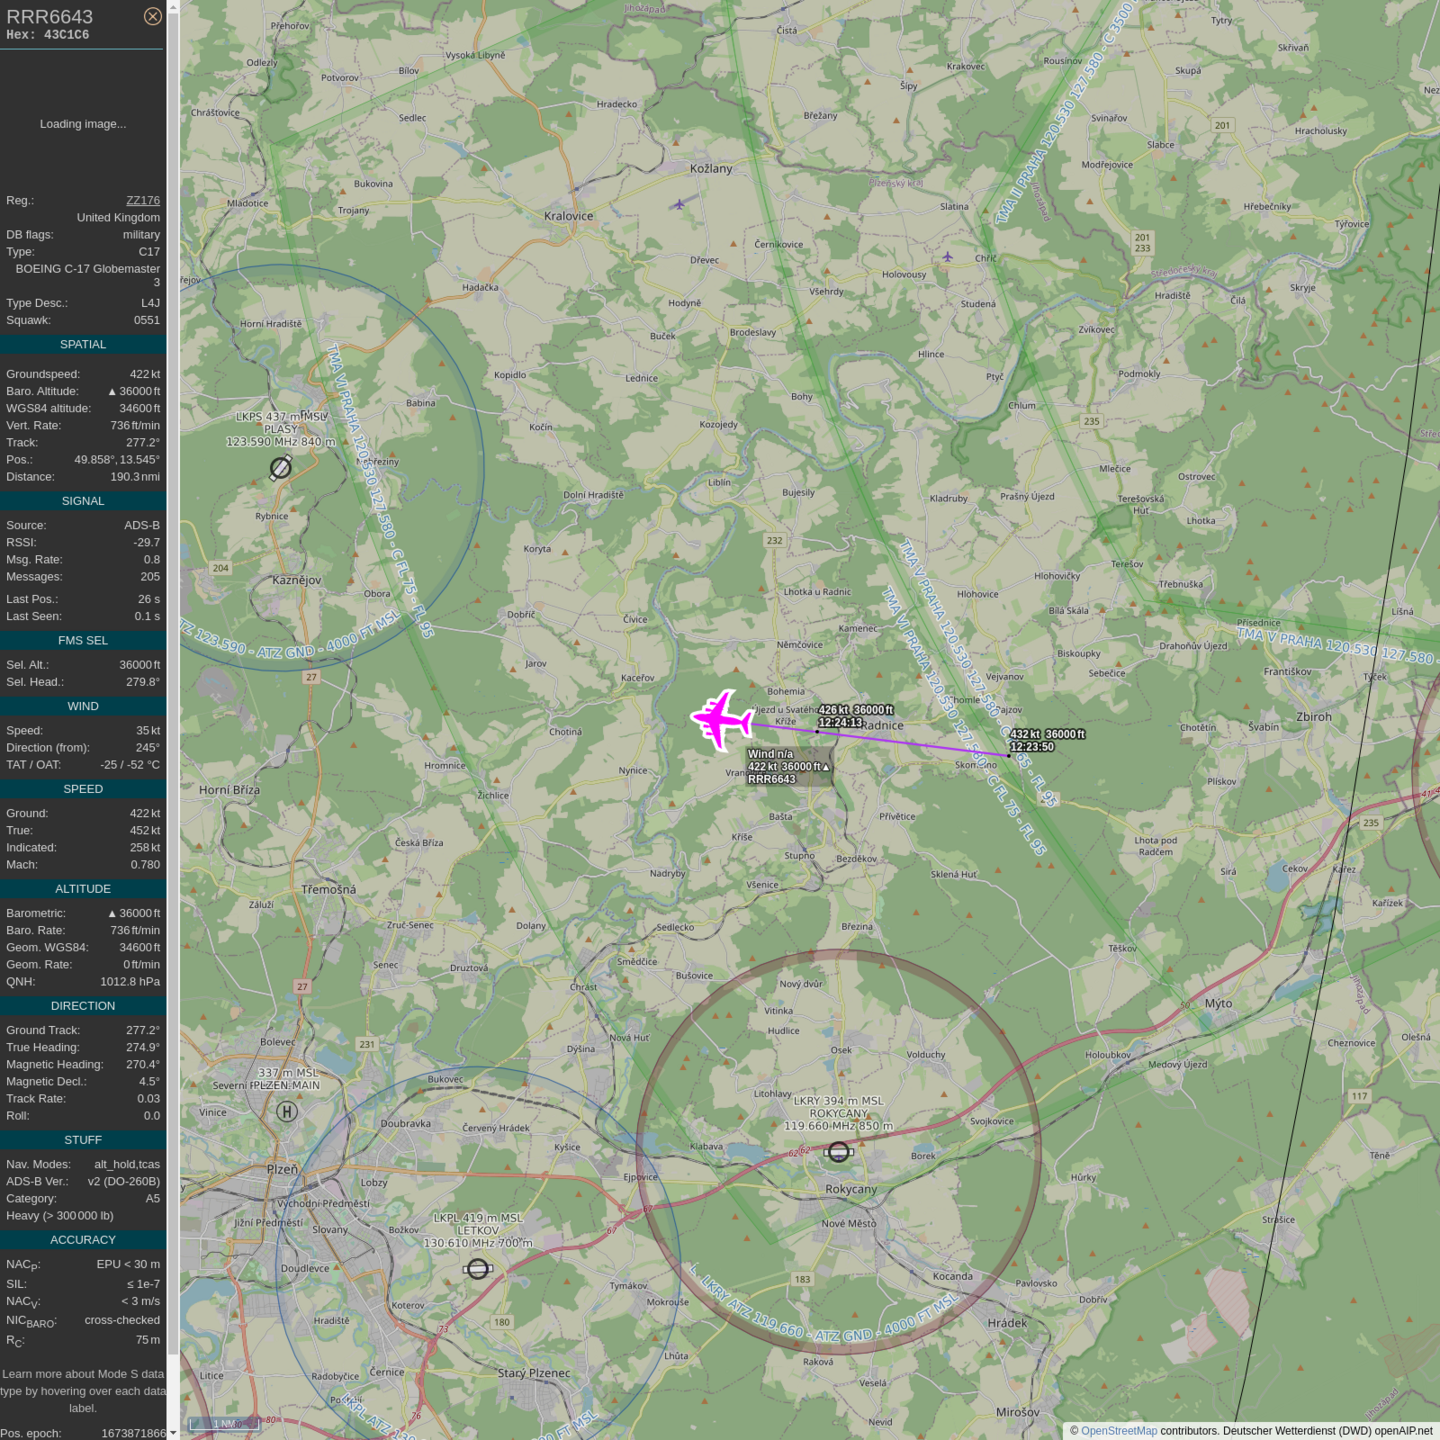
Task: Select the LKPS Plasy airfield symbol
Action: tap(281, 467)
